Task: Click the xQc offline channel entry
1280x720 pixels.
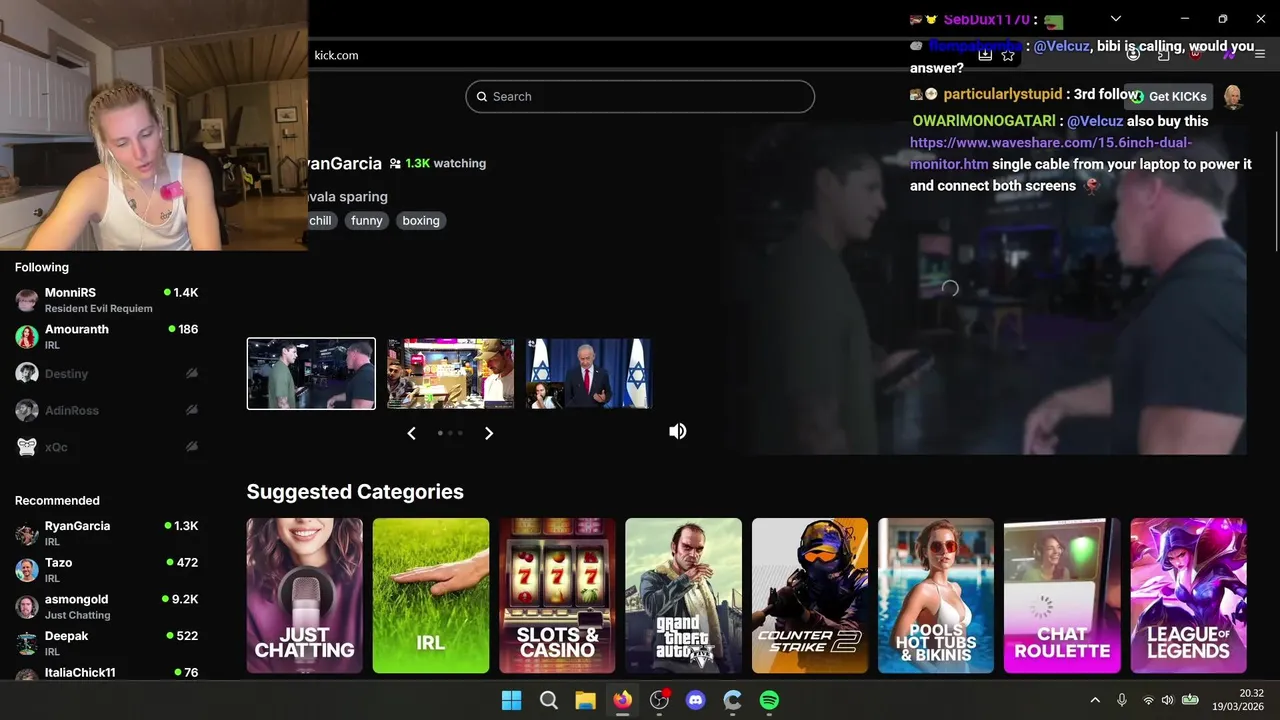Action: [x=107, y=447]
